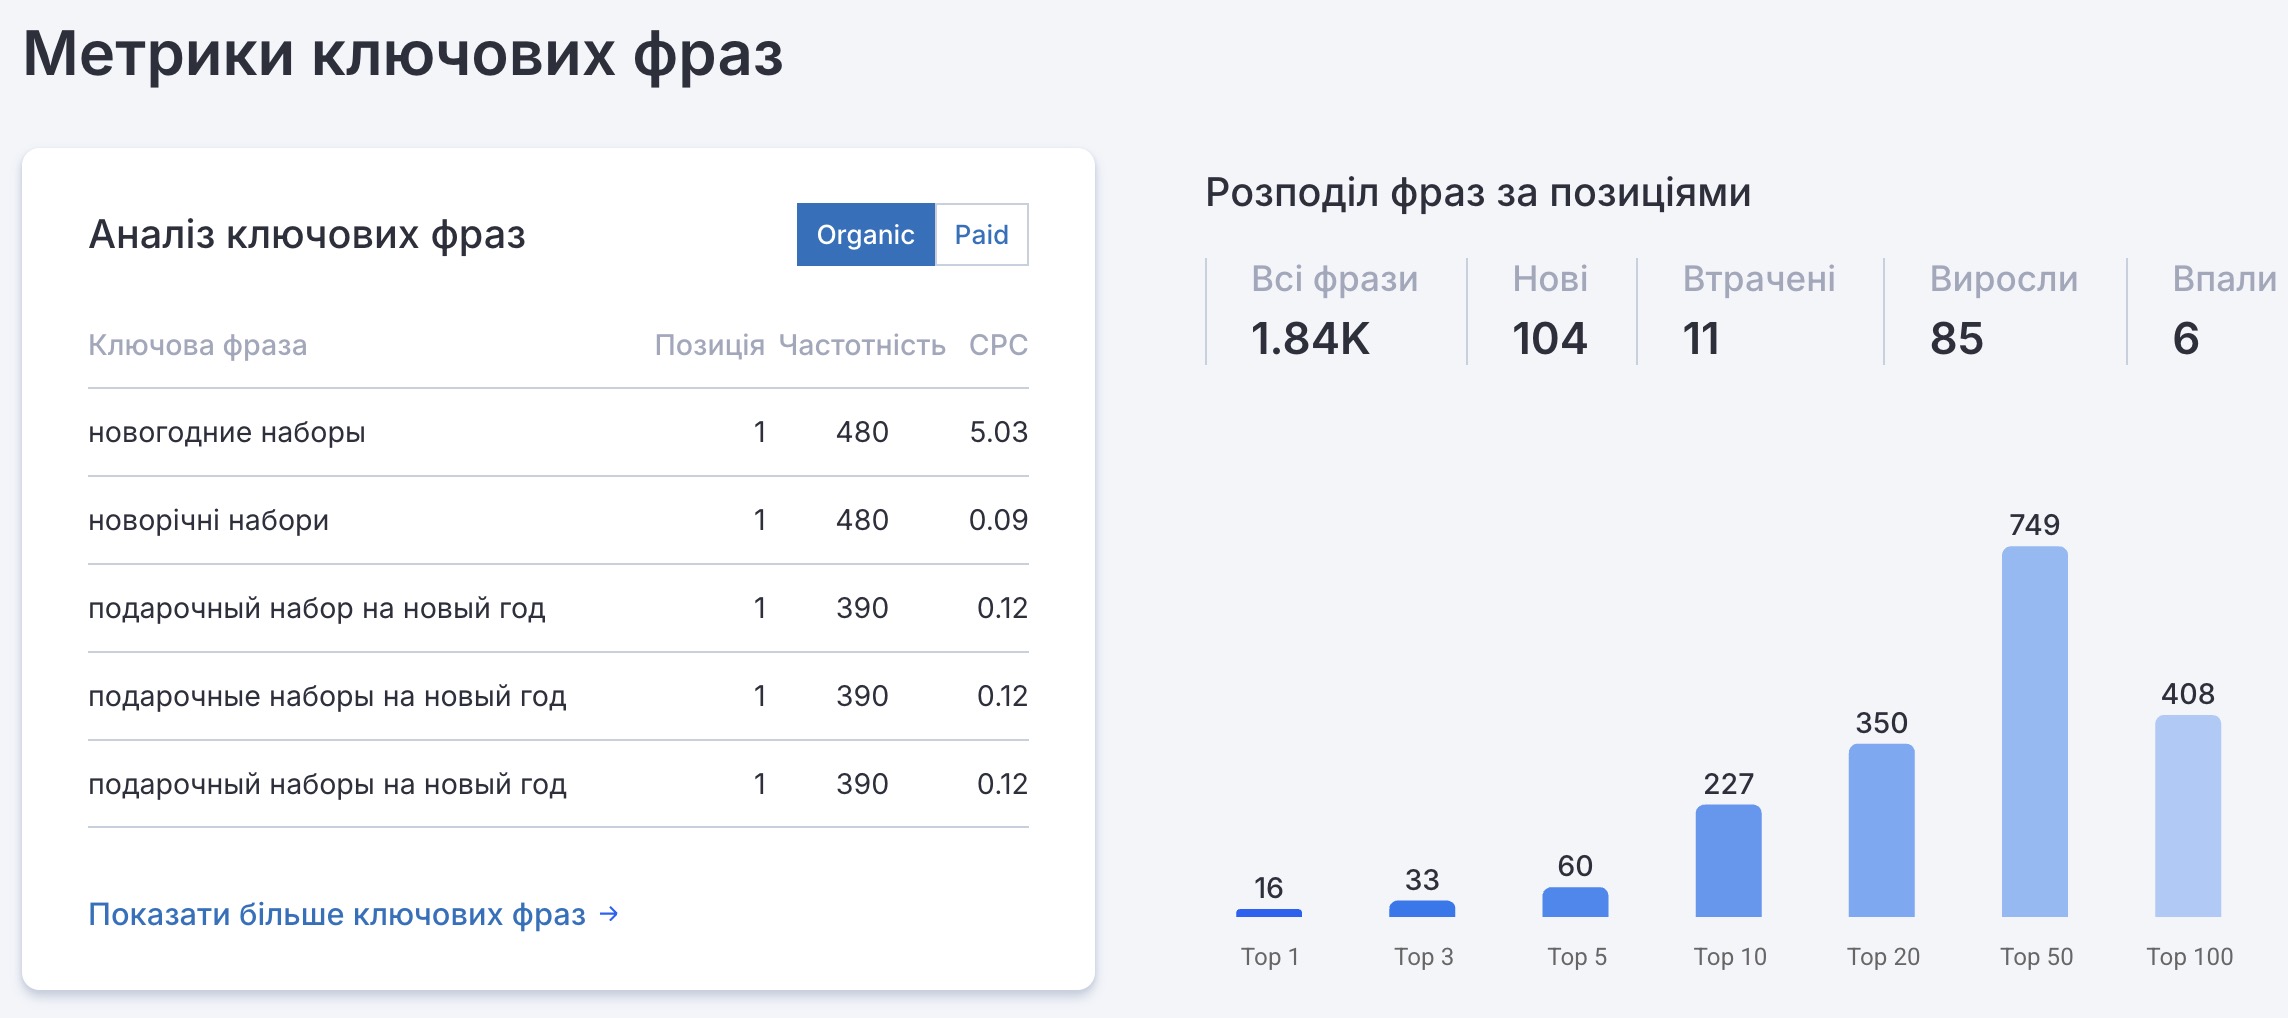Select the 'Нові' phrases tab

[1549, 310]
